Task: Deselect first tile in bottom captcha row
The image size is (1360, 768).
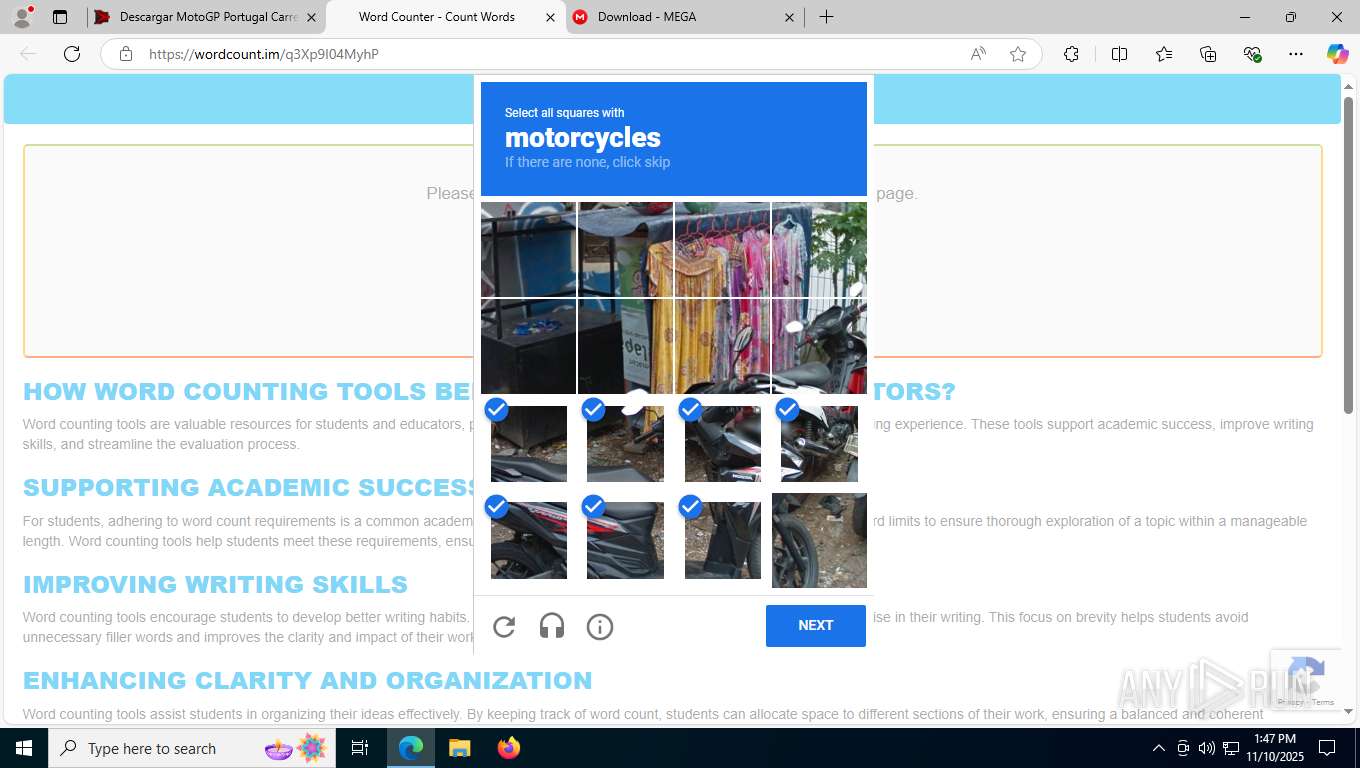Action: [528, 540]
